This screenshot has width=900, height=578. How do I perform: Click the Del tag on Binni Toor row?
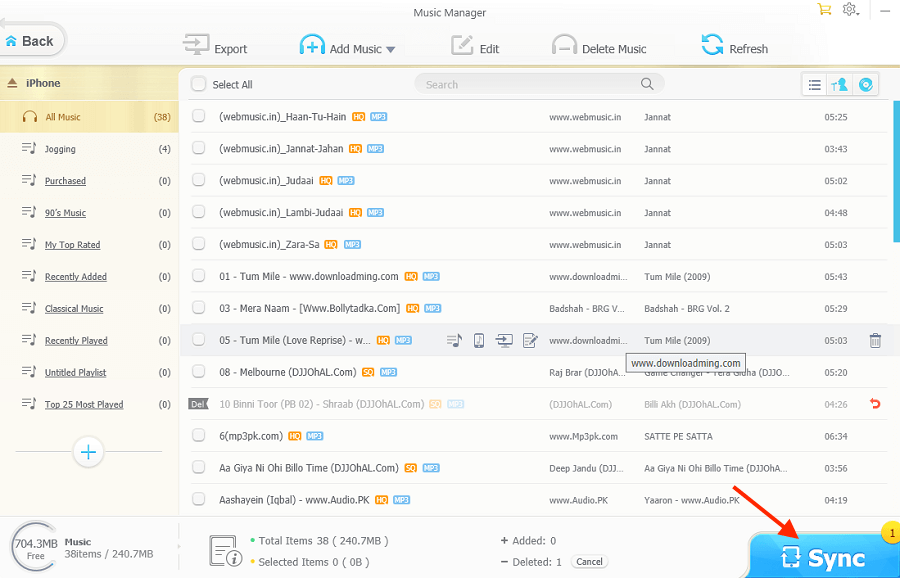[198, 404]
